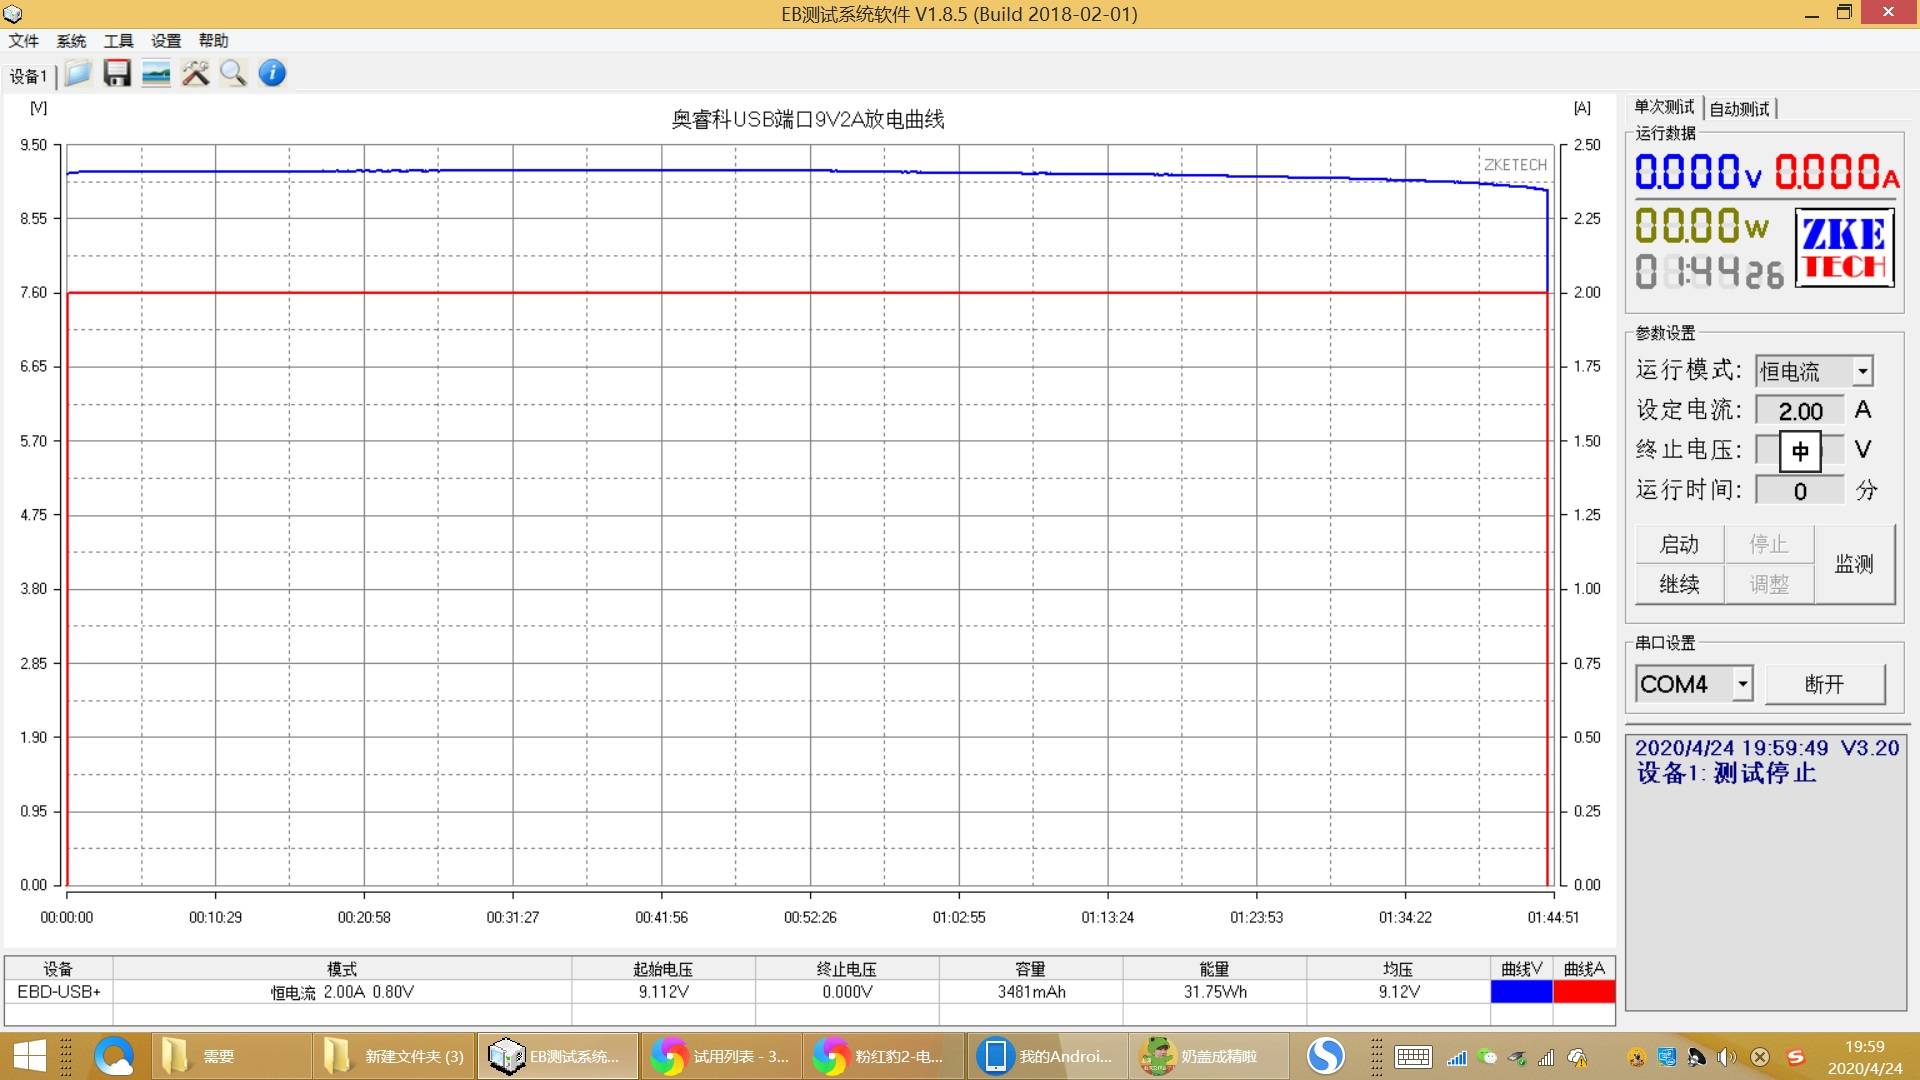Switch to 粉红豹2 browser taskbar window

click(884, 1056)
